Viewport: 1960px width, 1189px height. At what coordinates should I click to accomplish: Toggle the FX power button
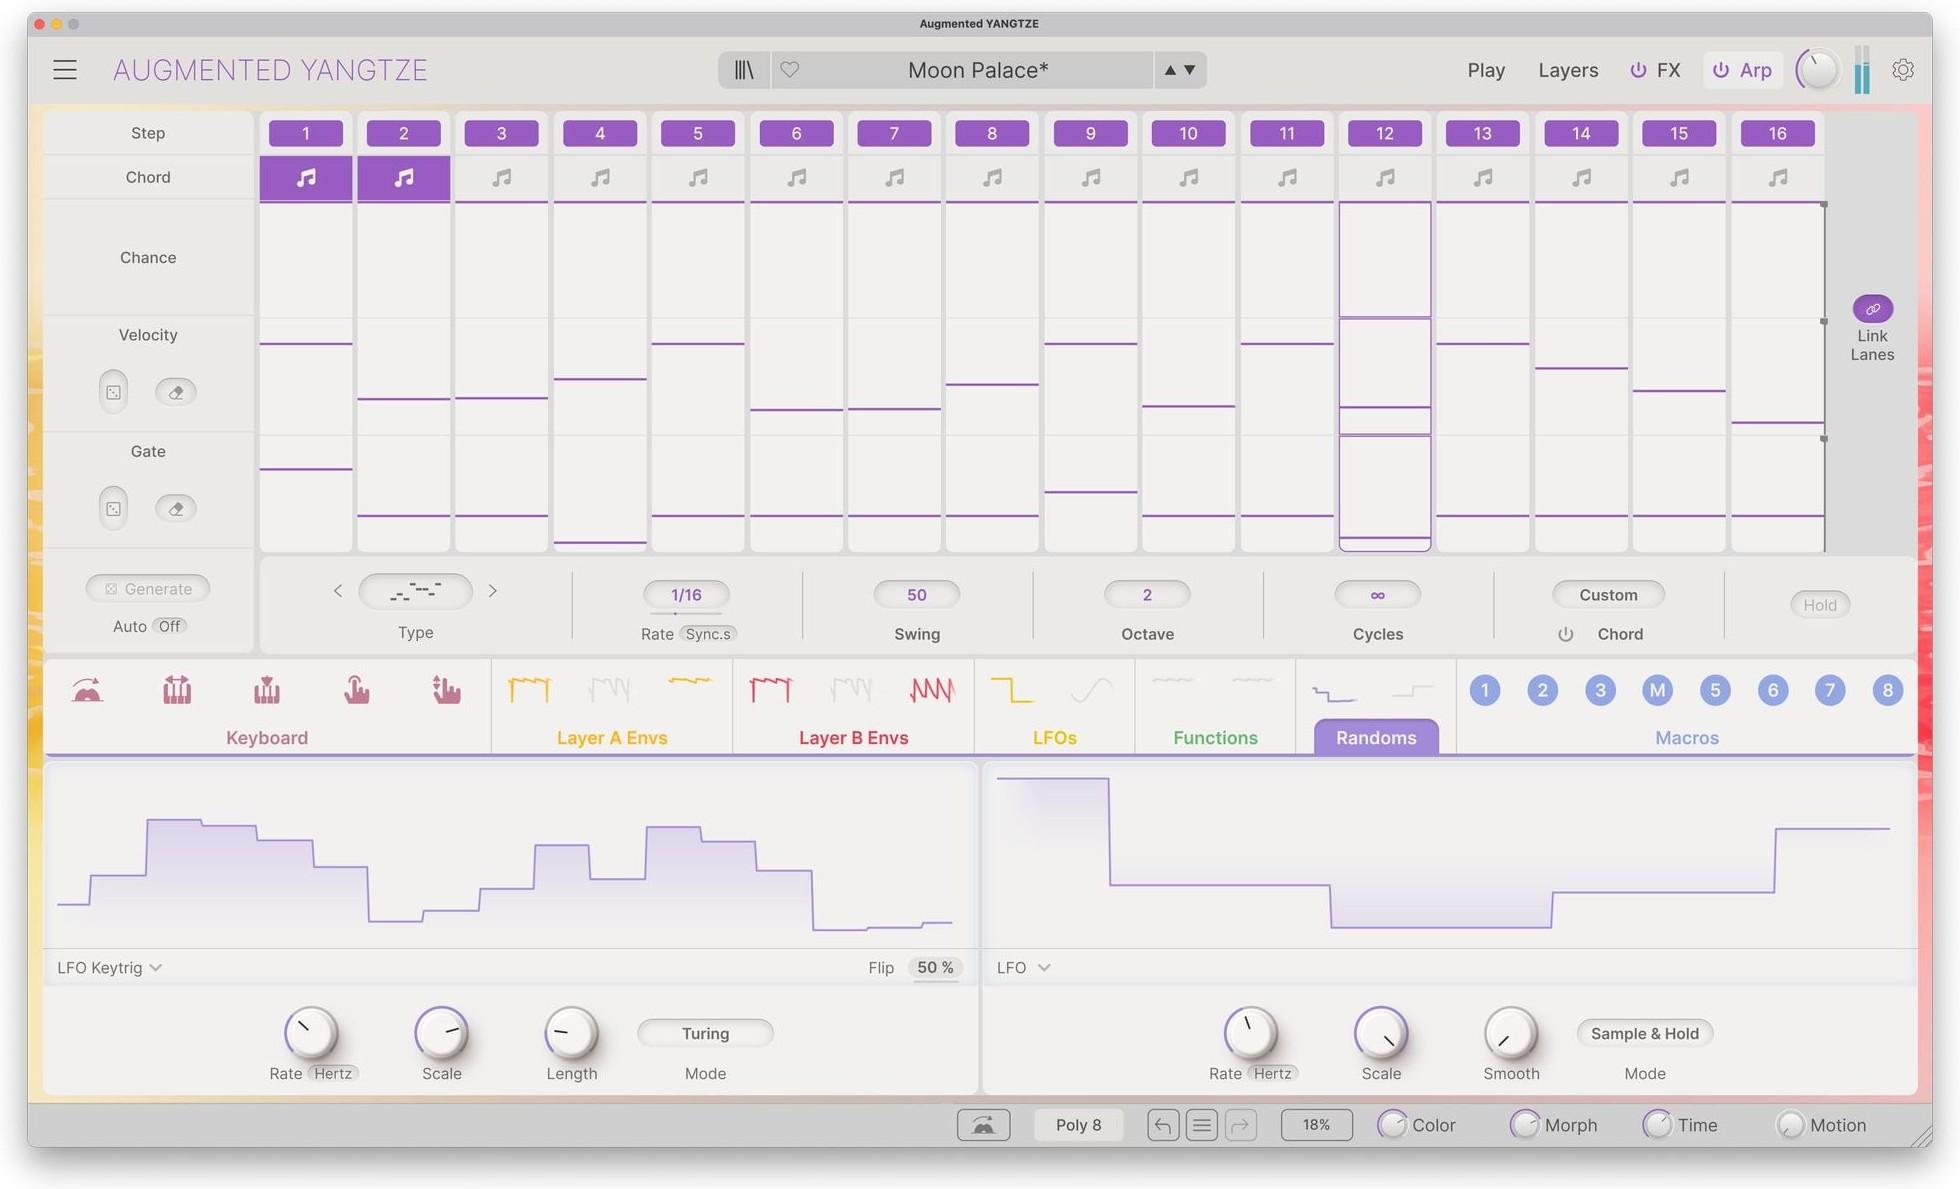(x=1638, y=70)
